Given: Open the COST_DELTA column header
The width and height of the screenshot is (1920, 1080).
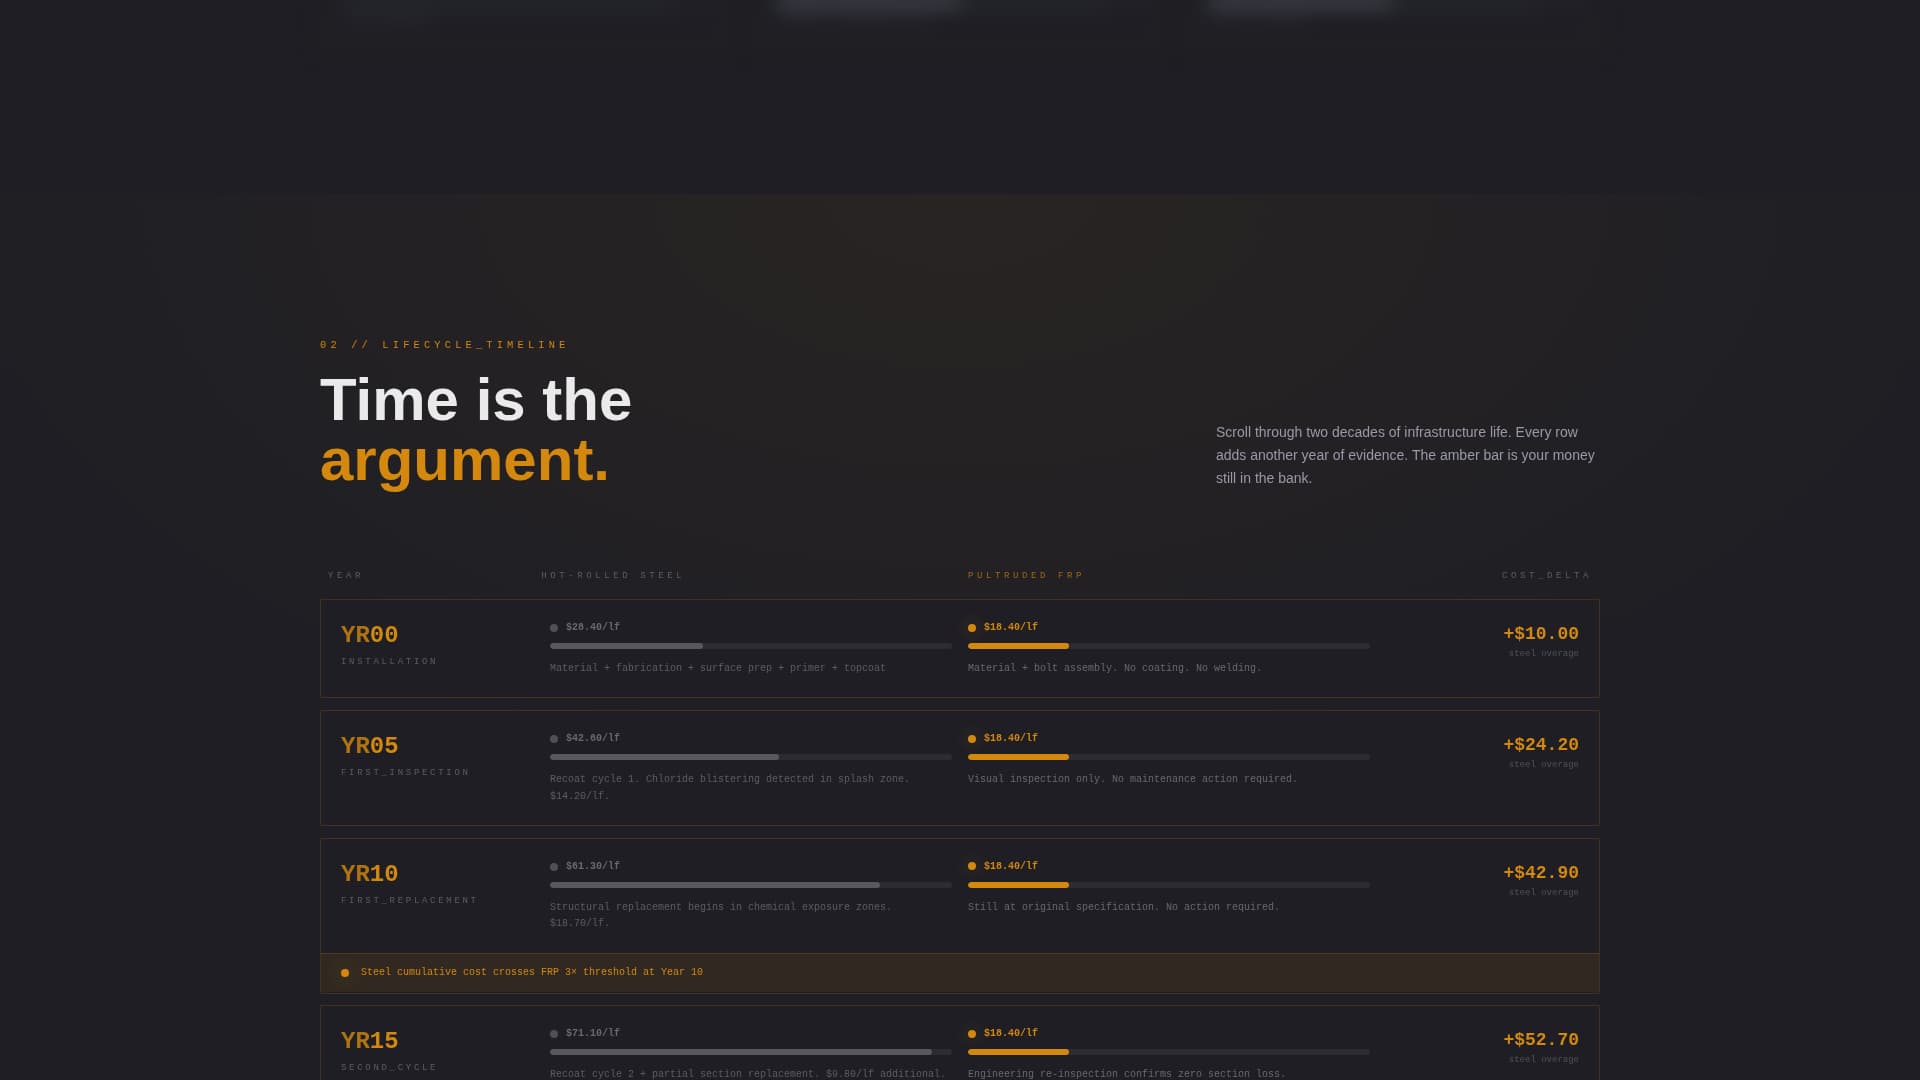Looking at the screenshot, I should click(1545, 575).
